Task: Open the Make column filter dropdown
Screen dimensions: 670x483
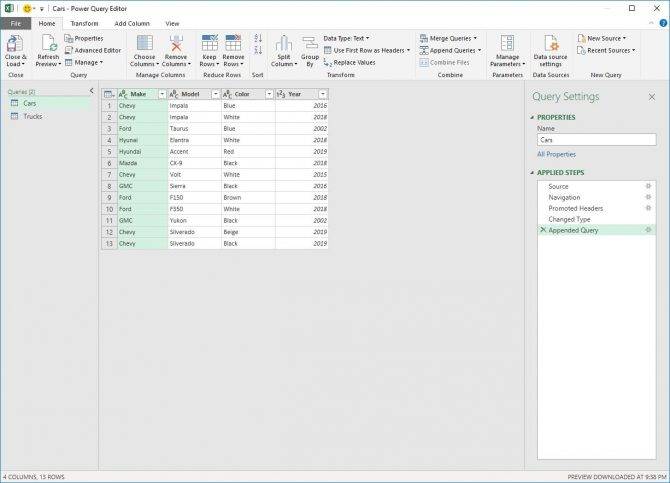Action: (x=162, y=94)
